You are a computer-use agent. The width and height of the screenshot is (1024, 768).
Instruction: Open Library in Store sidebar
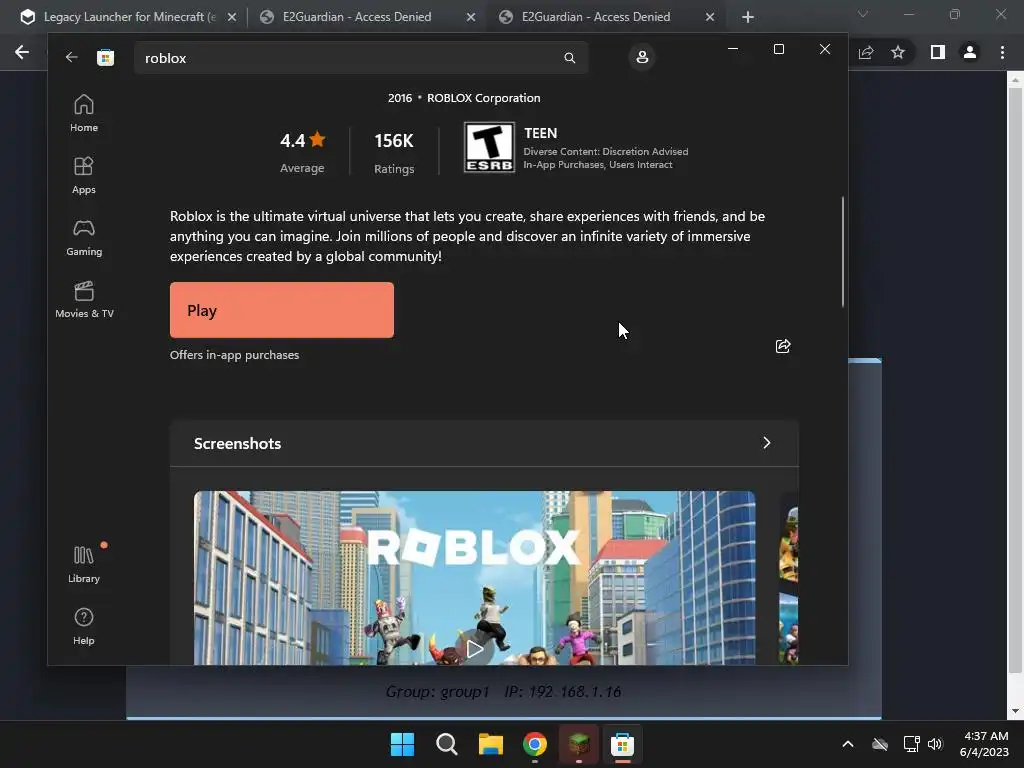click(x=84, y=564)
